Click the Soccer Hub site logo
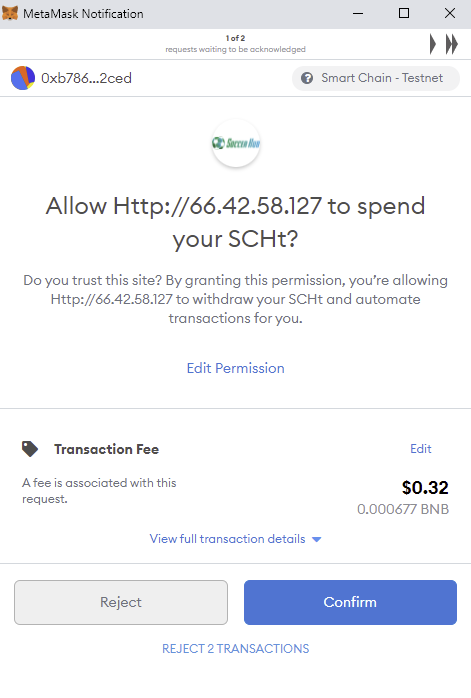Viewport: 471px width, 698px height. (236, 143)
